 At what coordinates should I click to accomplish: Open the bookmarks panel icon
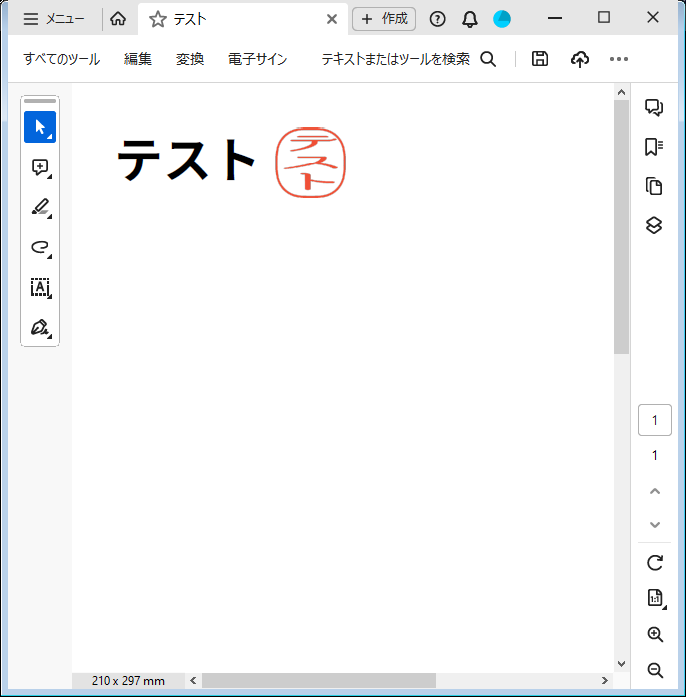coord(654,147)
